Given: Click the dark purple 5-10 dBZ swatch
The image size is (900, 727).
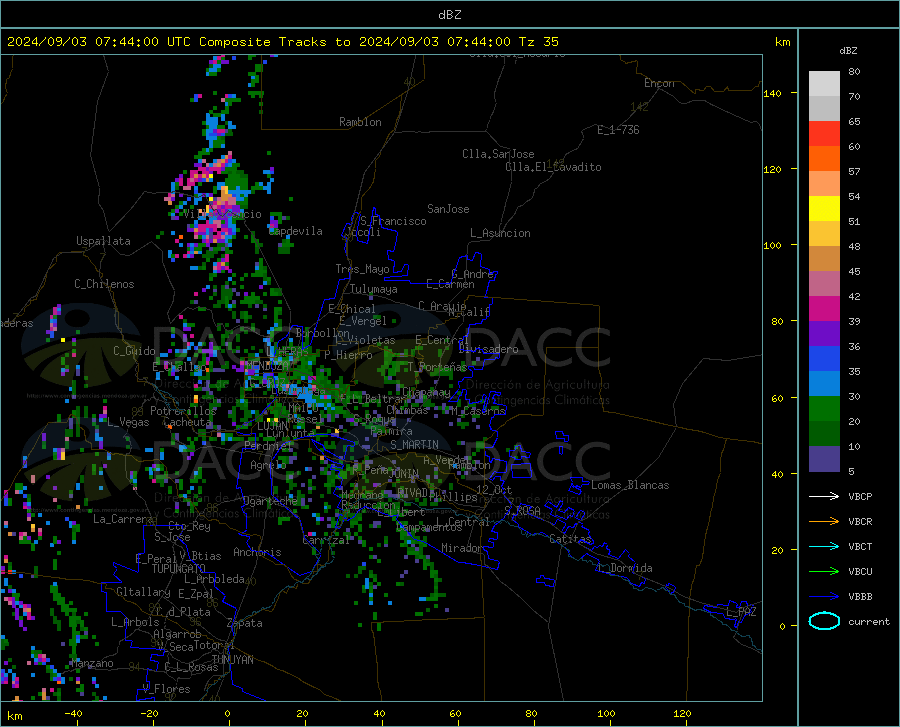Looking at the screenshot, I should [824, 459].
